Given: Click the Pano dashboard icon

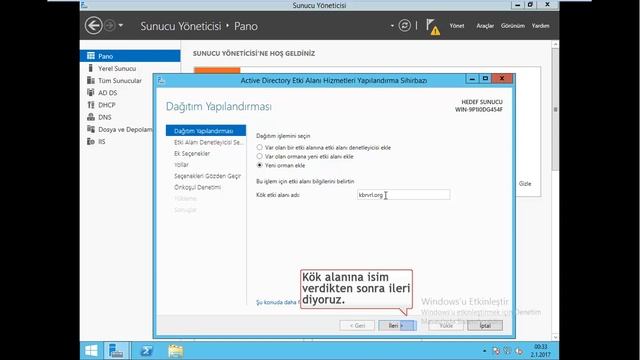Looking at the screenshot, I should pyautogui.click(x=91, y=56).
